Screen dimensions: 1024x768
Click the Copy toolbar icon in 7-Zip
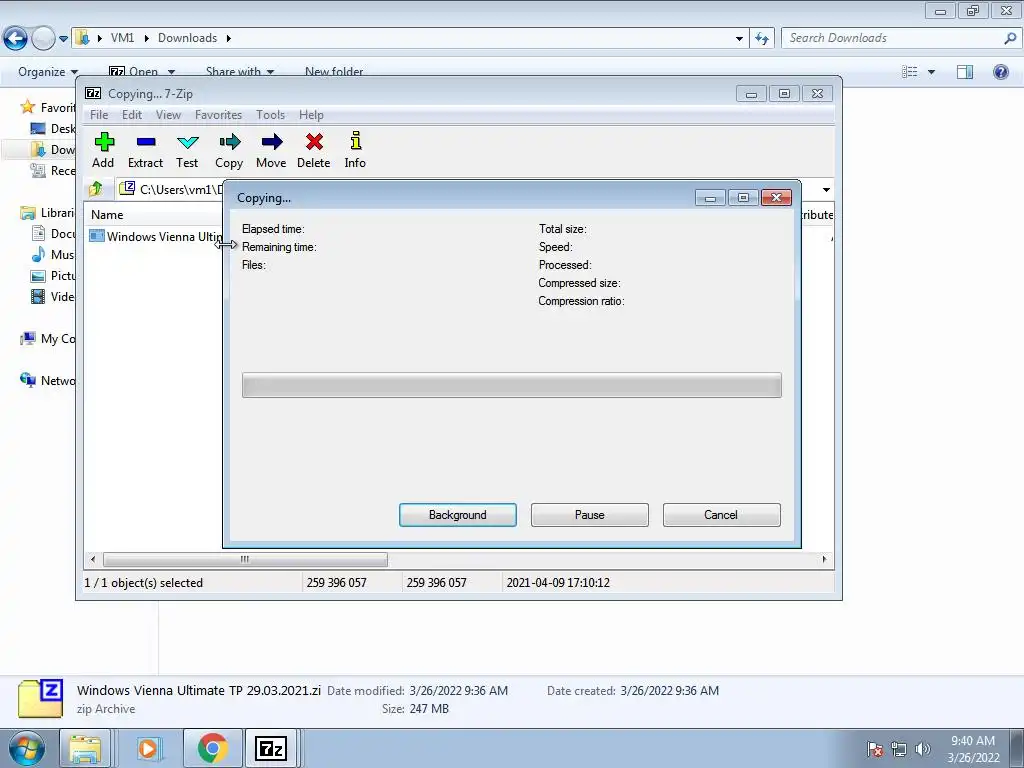[229, 150]
